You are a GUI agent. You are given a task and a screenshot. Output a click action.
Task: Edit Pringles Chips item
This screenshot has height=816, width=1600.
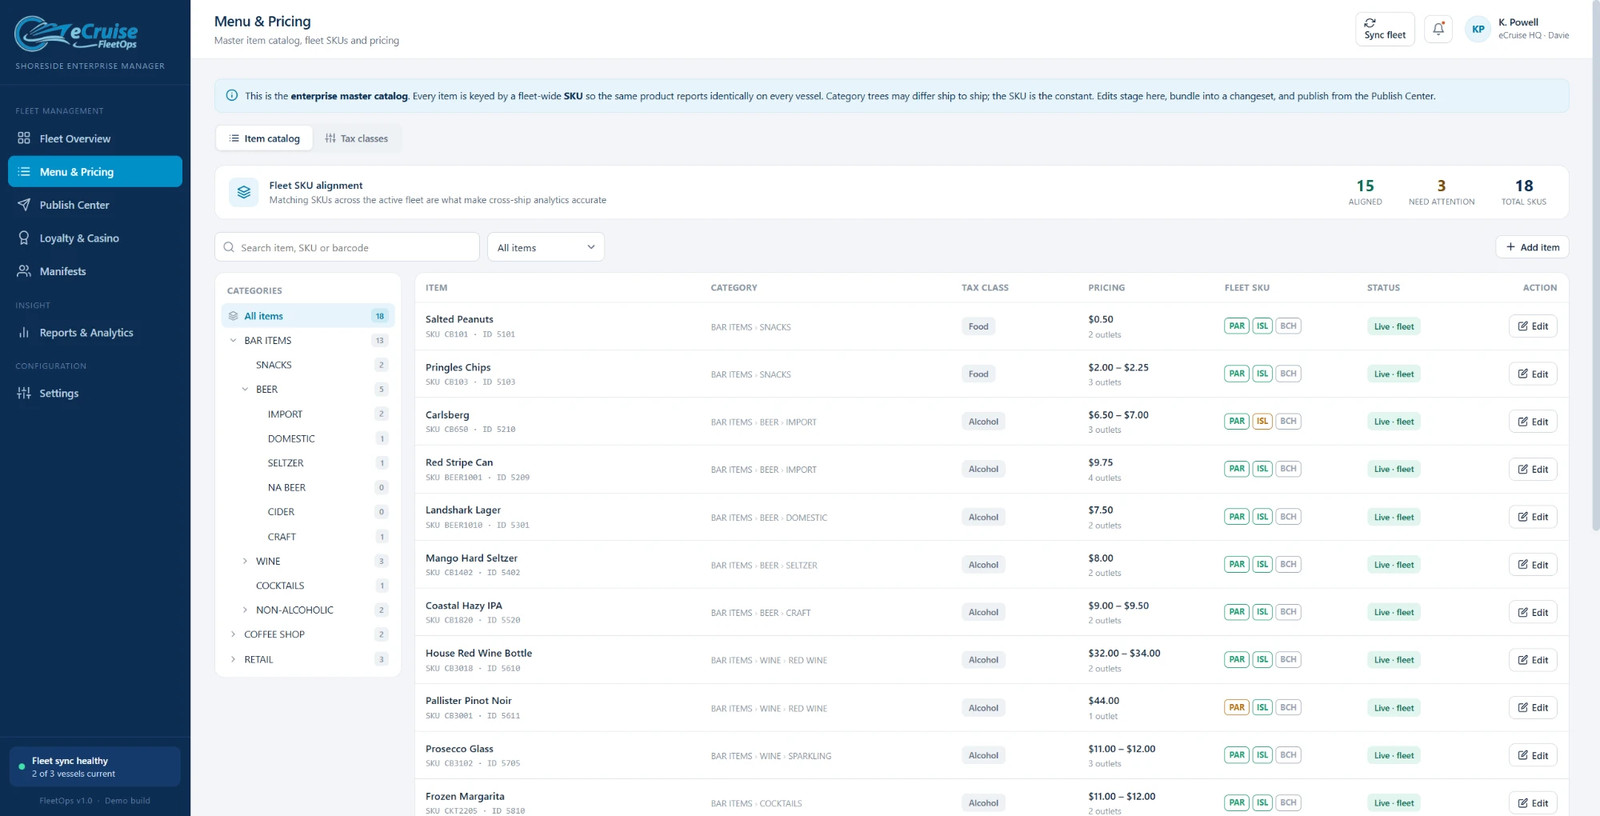pos(1532,374)
